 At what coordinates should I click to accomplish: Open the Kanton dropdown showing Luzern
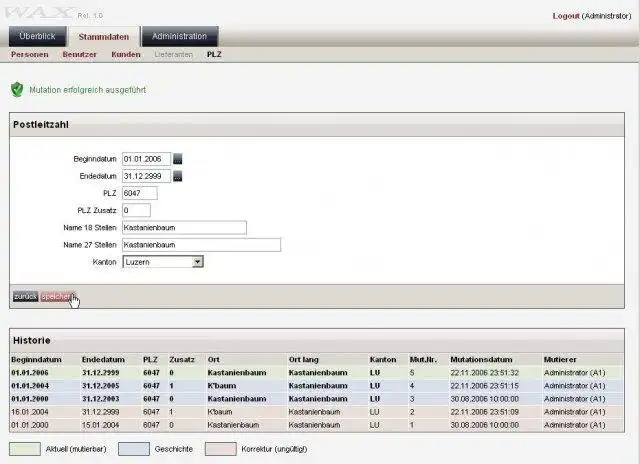pos(163,262)
